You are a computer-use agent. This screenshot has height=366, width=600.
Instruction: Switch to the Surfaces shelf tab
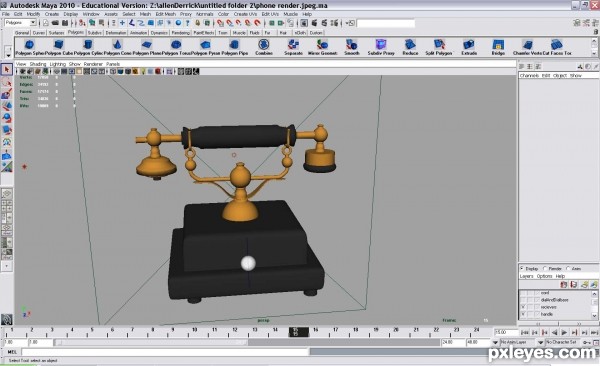(x=56, y=33)
